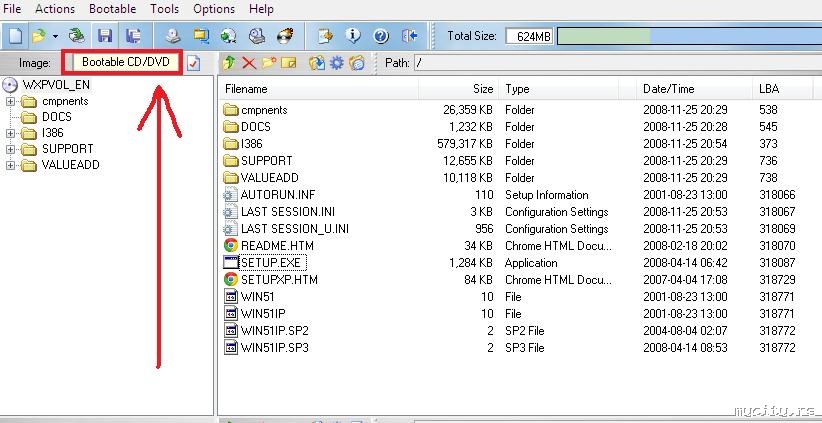Click the Total Size 624MB field

click(x=529, y=36)
